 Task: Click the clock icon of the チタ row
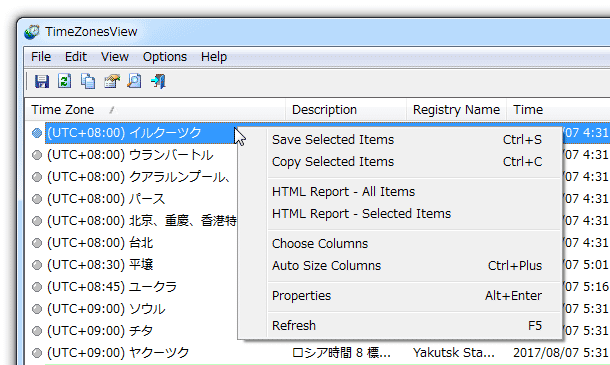[37, 331]
